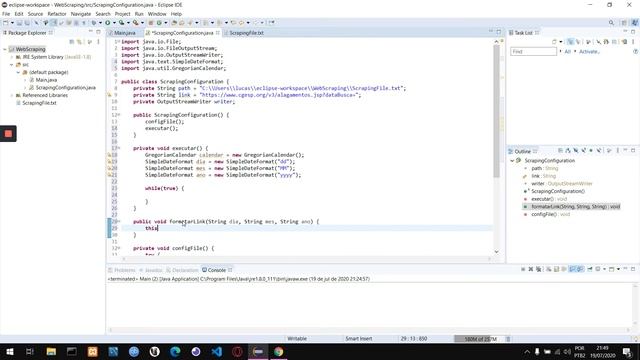Click the Open Perspective icon

(624, 22)
